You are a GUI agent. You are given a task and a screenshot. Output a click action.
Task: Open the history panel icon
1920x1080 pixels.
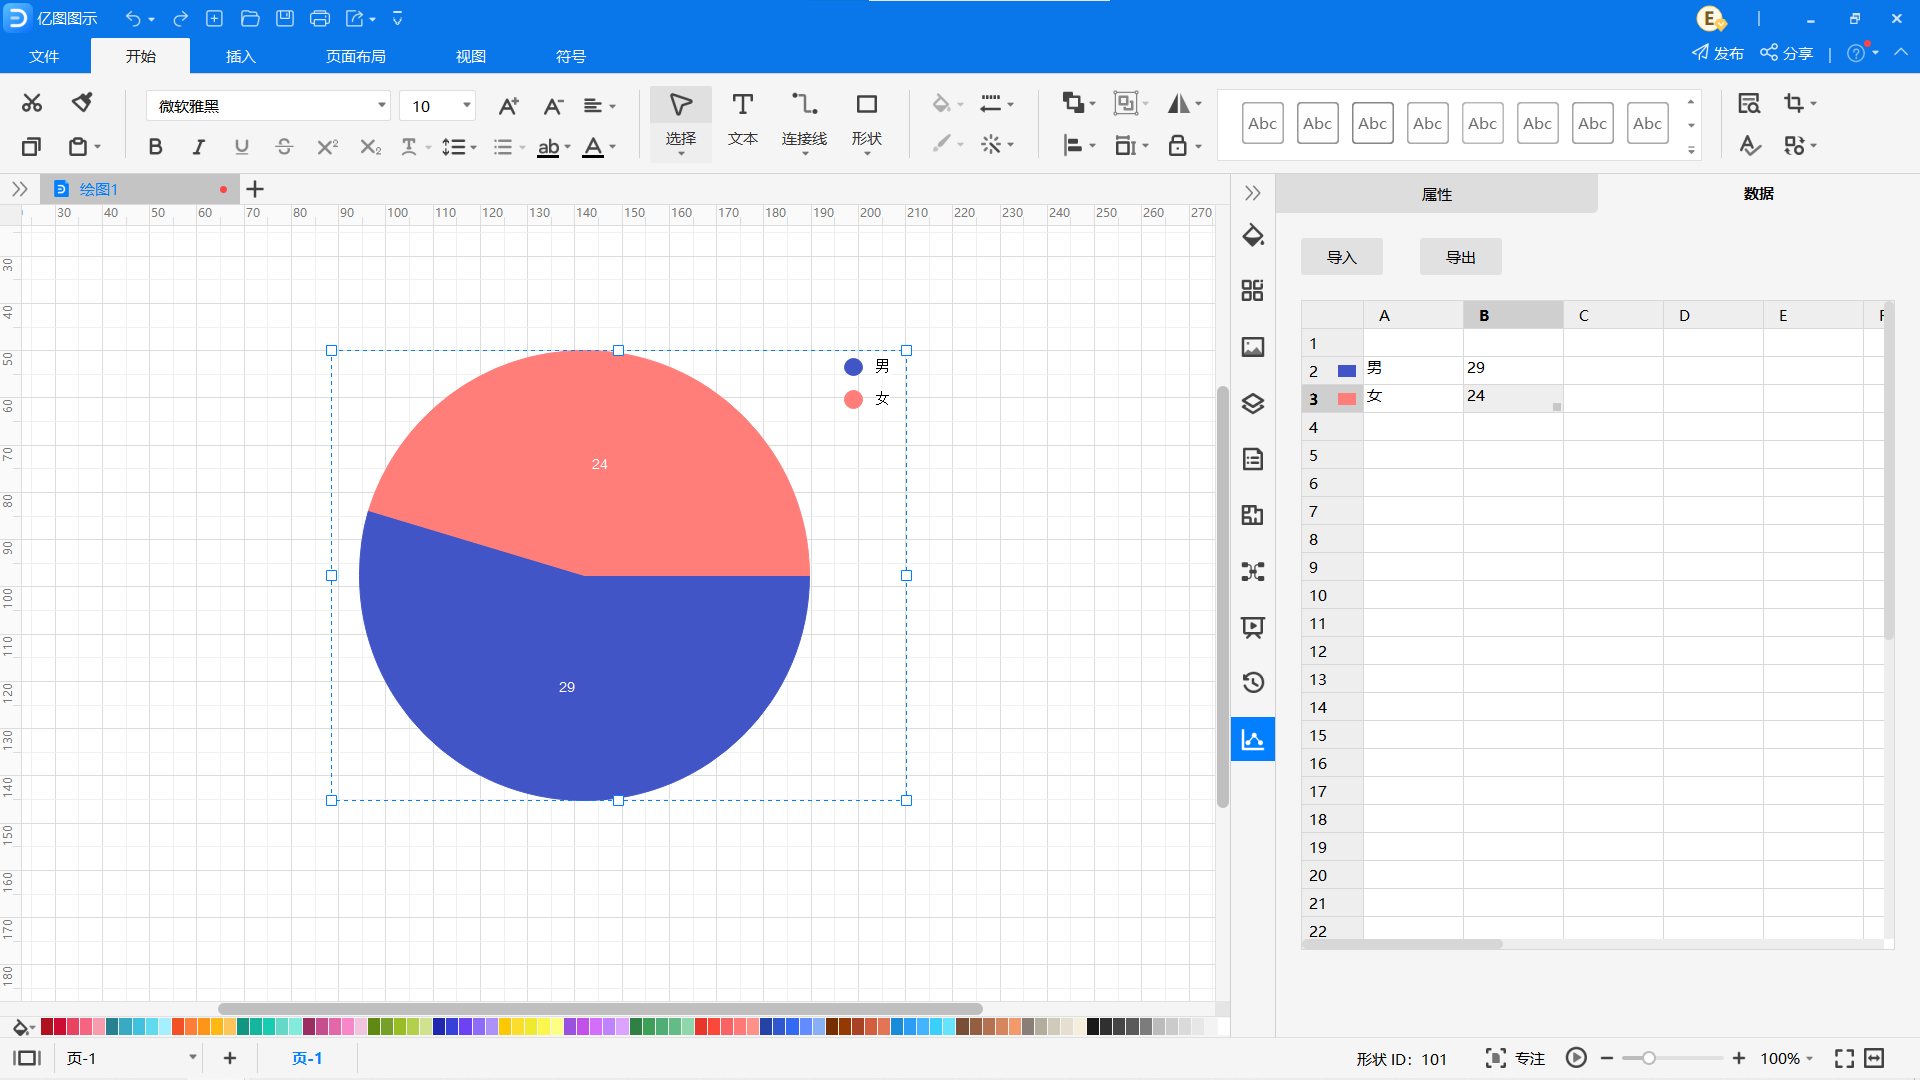point(1253,683)
